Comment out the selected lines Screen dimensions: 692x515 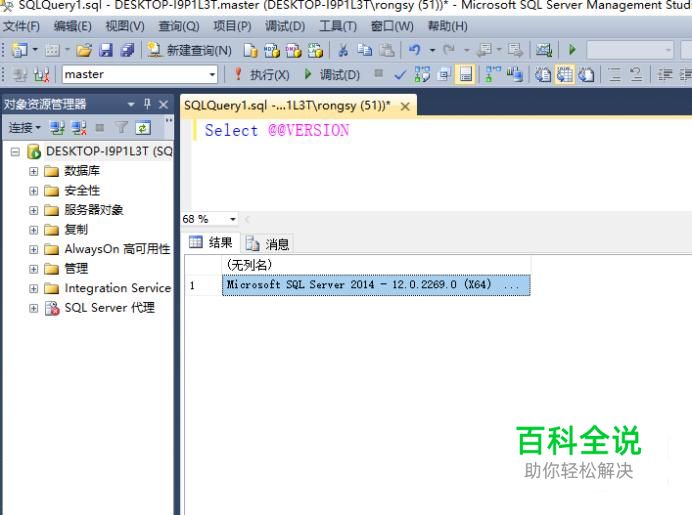tap(615, 75)
